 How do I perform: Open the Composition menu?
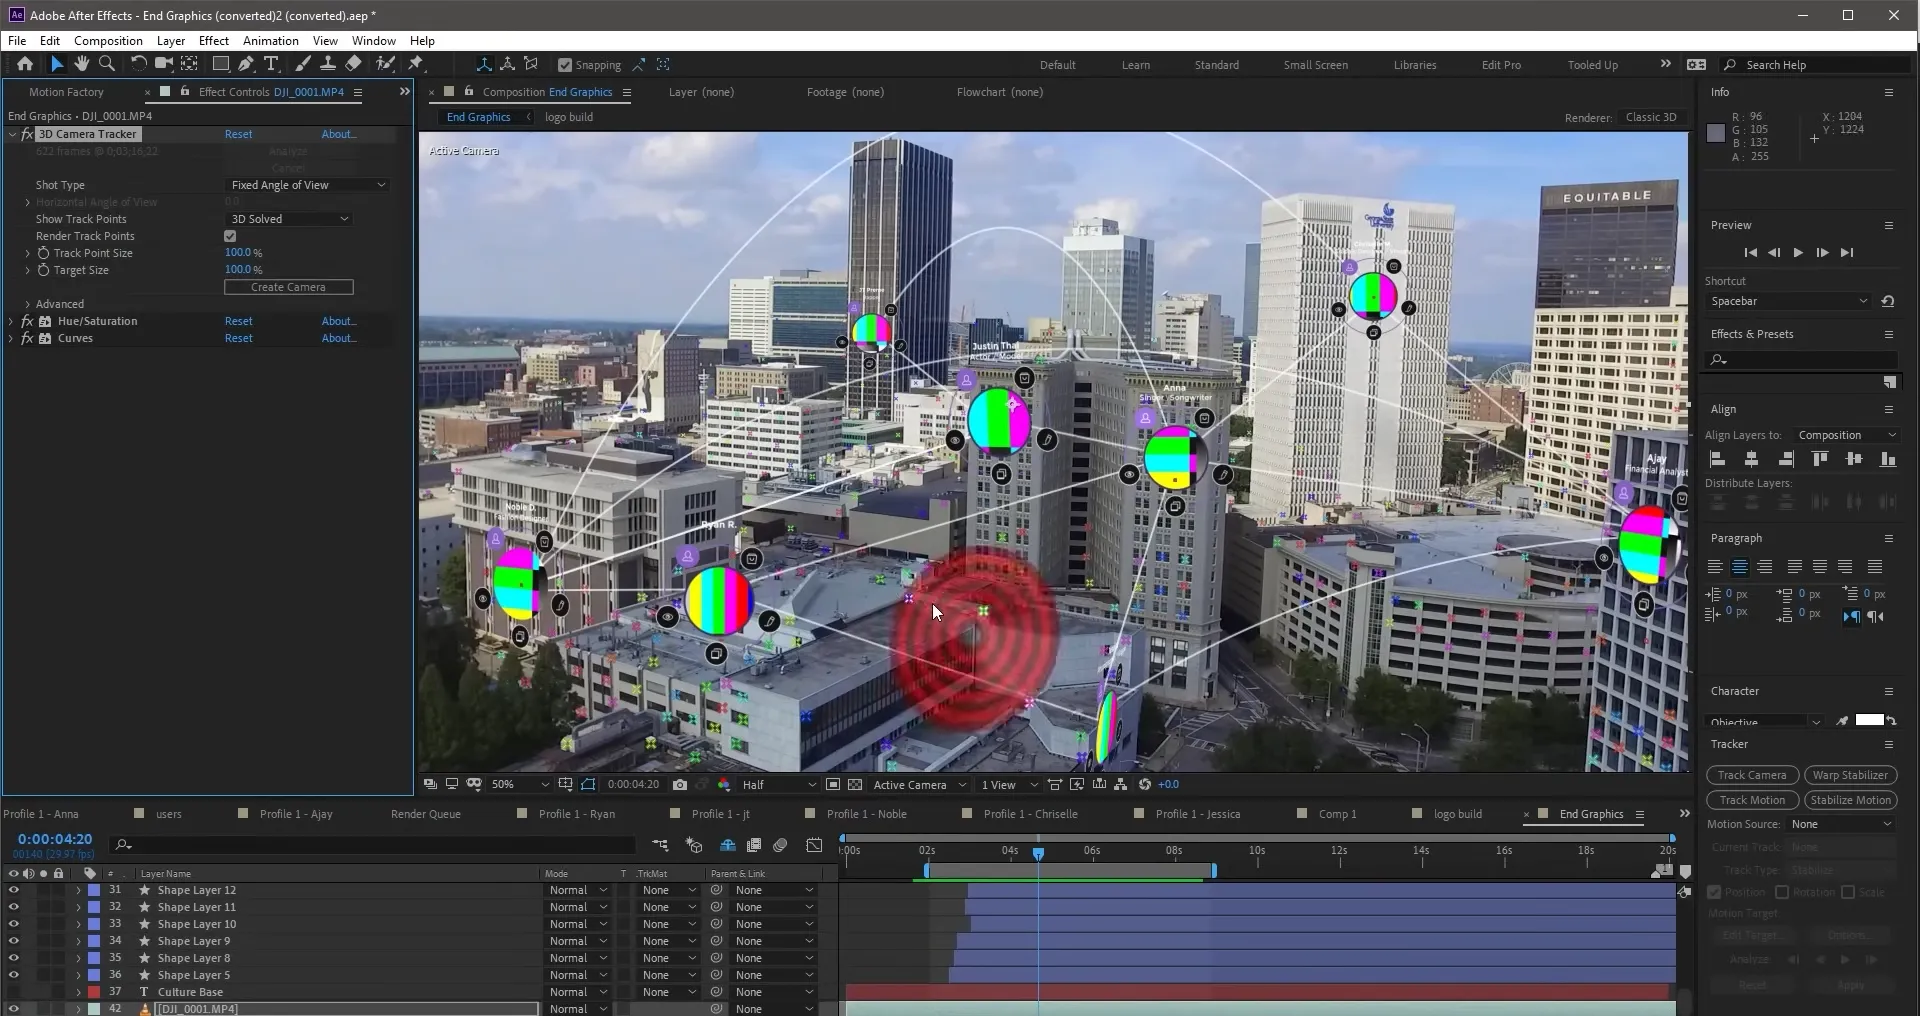coord(108,41)
